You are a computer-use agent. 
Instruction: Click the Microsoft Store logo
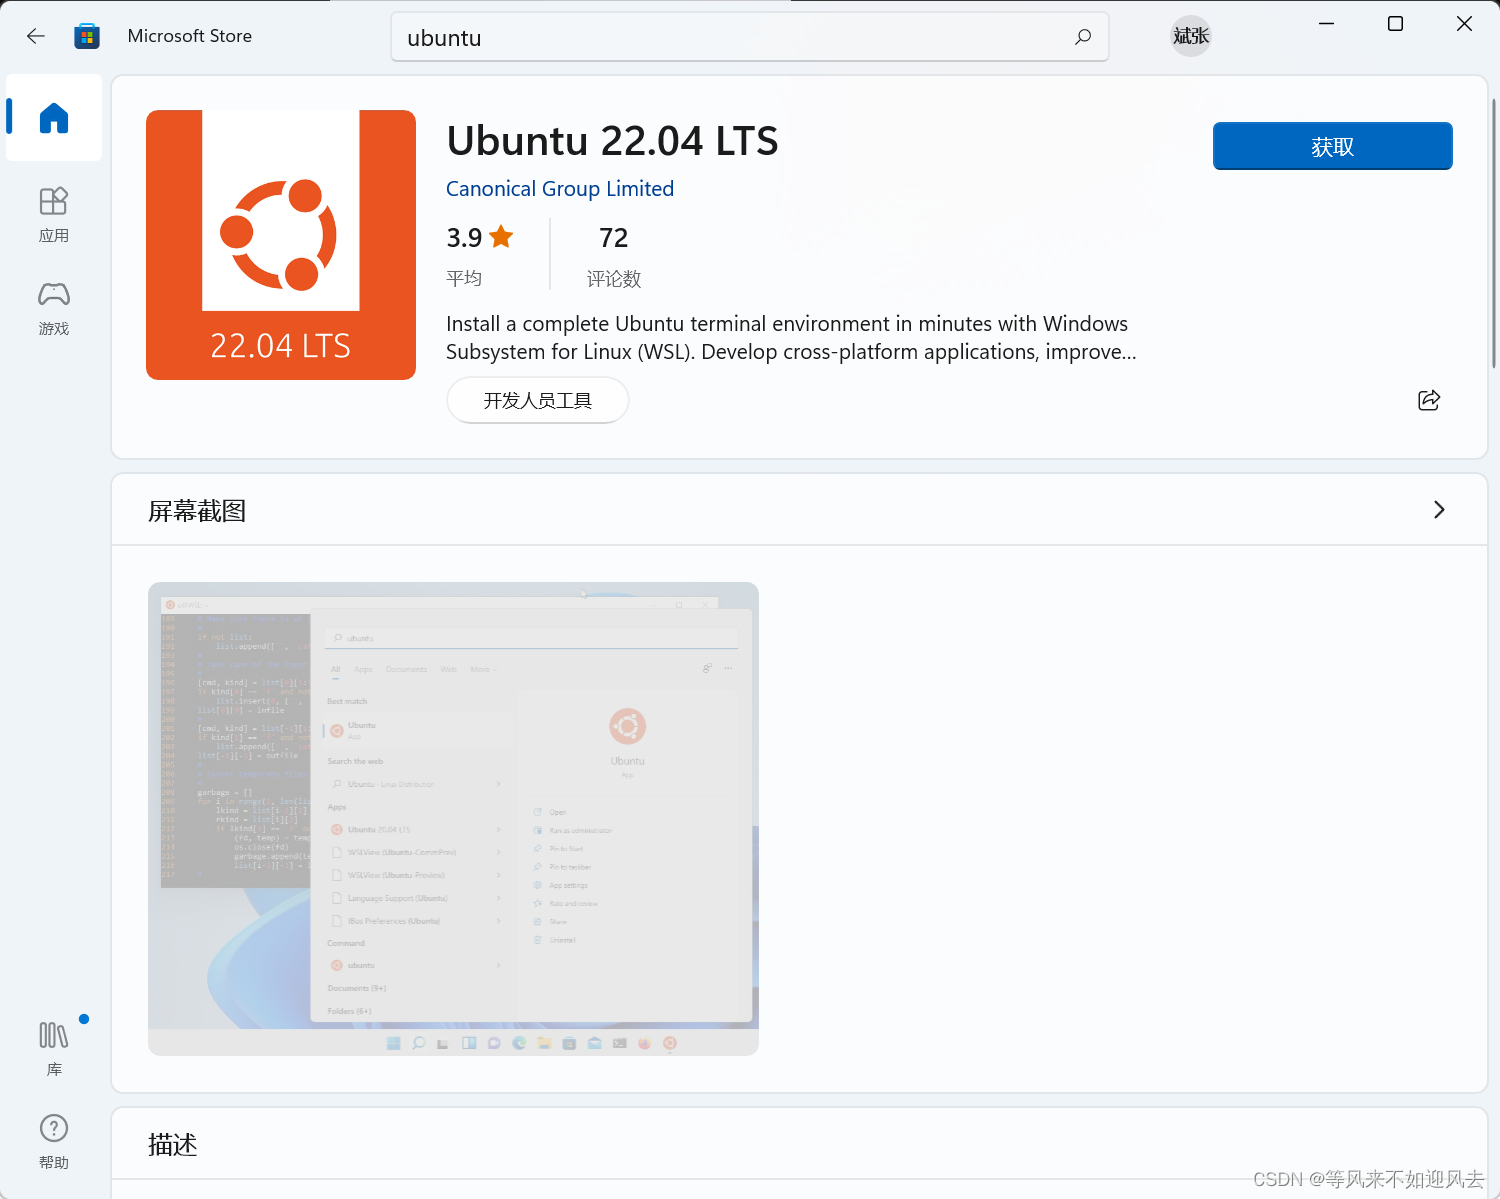tap(88, 35)
